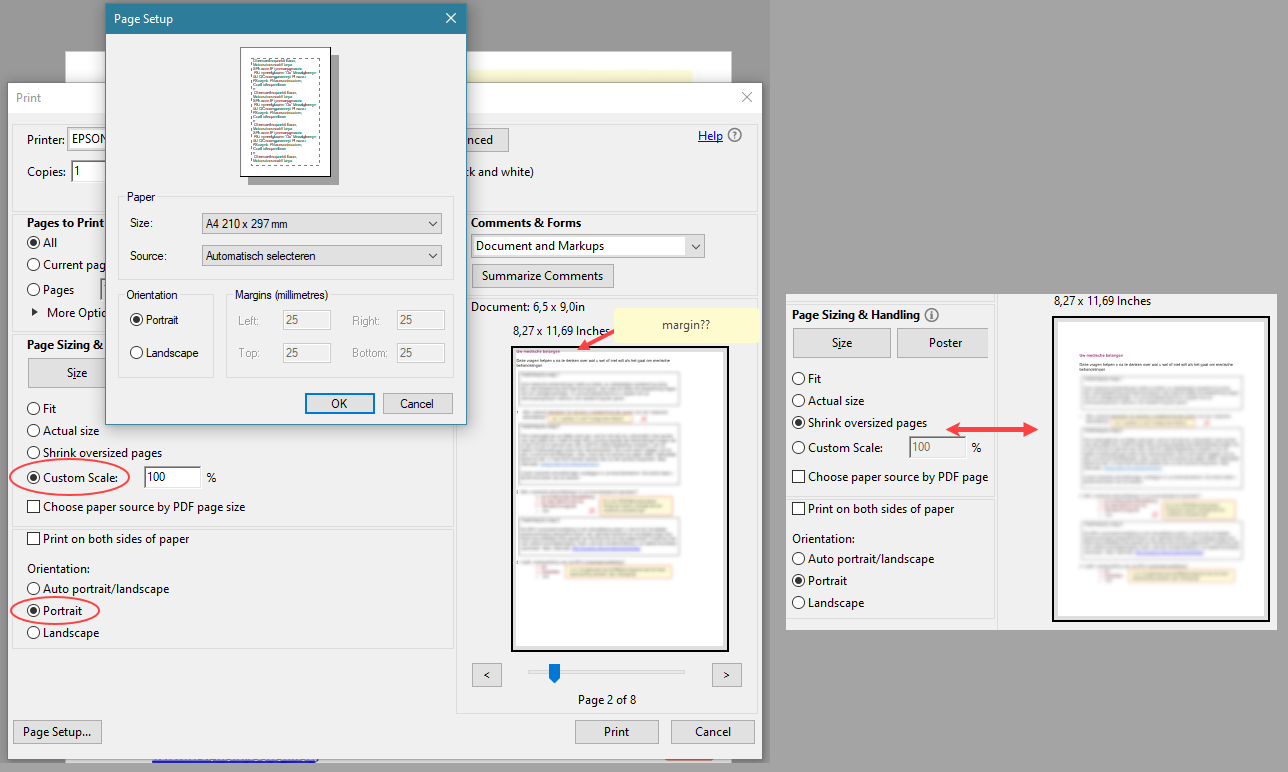This screenshot has height=772, width=1288.
Task: Select Landscape orientation in Page Setup dialog
Action: pos(139,352)
